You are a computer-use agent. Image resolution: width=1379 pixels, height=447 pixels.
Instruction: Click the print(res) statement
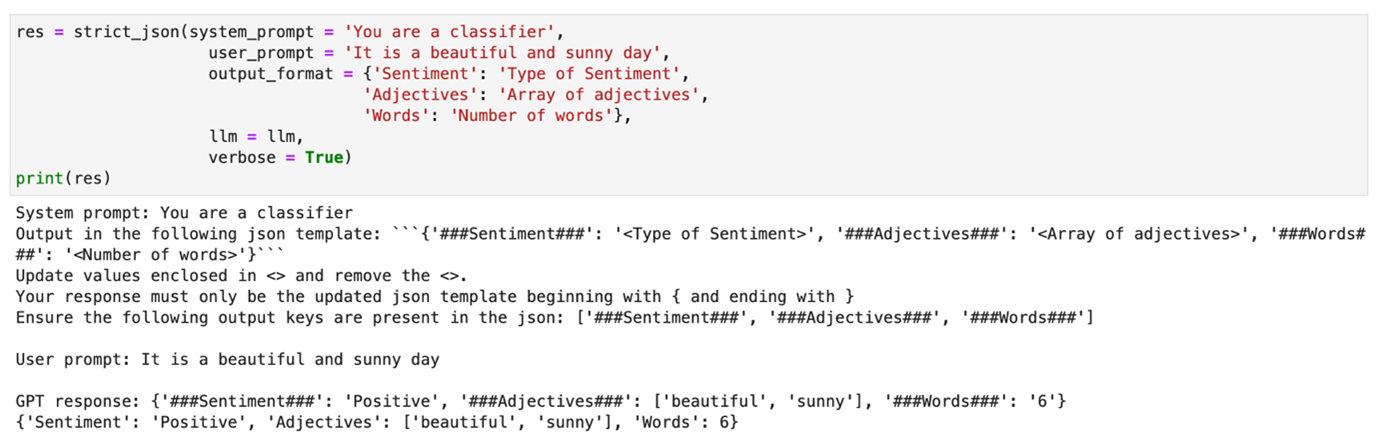(63, 179)
